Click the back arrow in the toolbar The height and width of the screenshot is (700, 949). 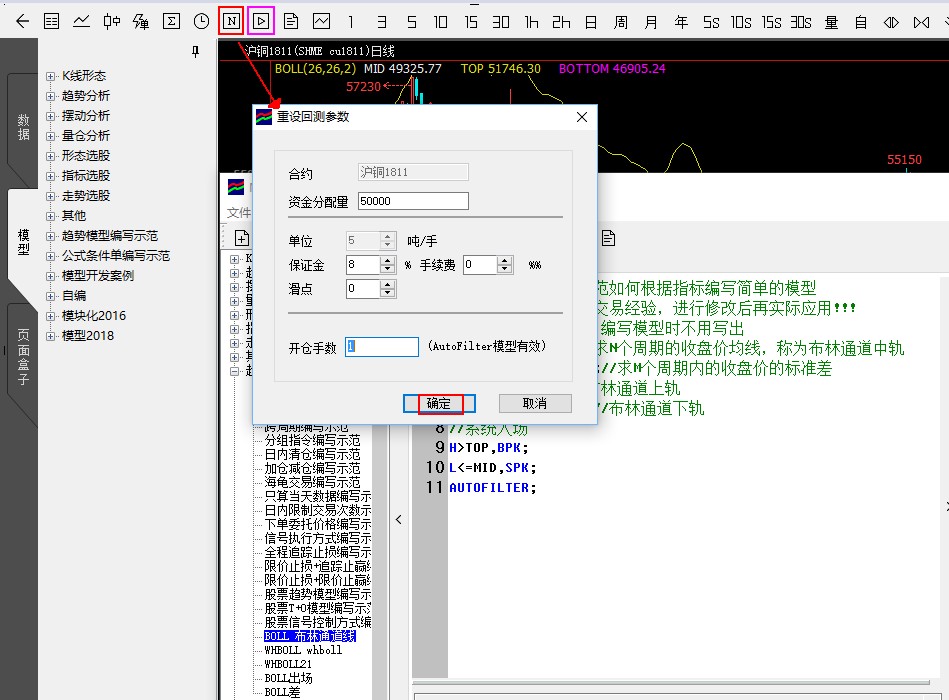(x=22, y=20)
